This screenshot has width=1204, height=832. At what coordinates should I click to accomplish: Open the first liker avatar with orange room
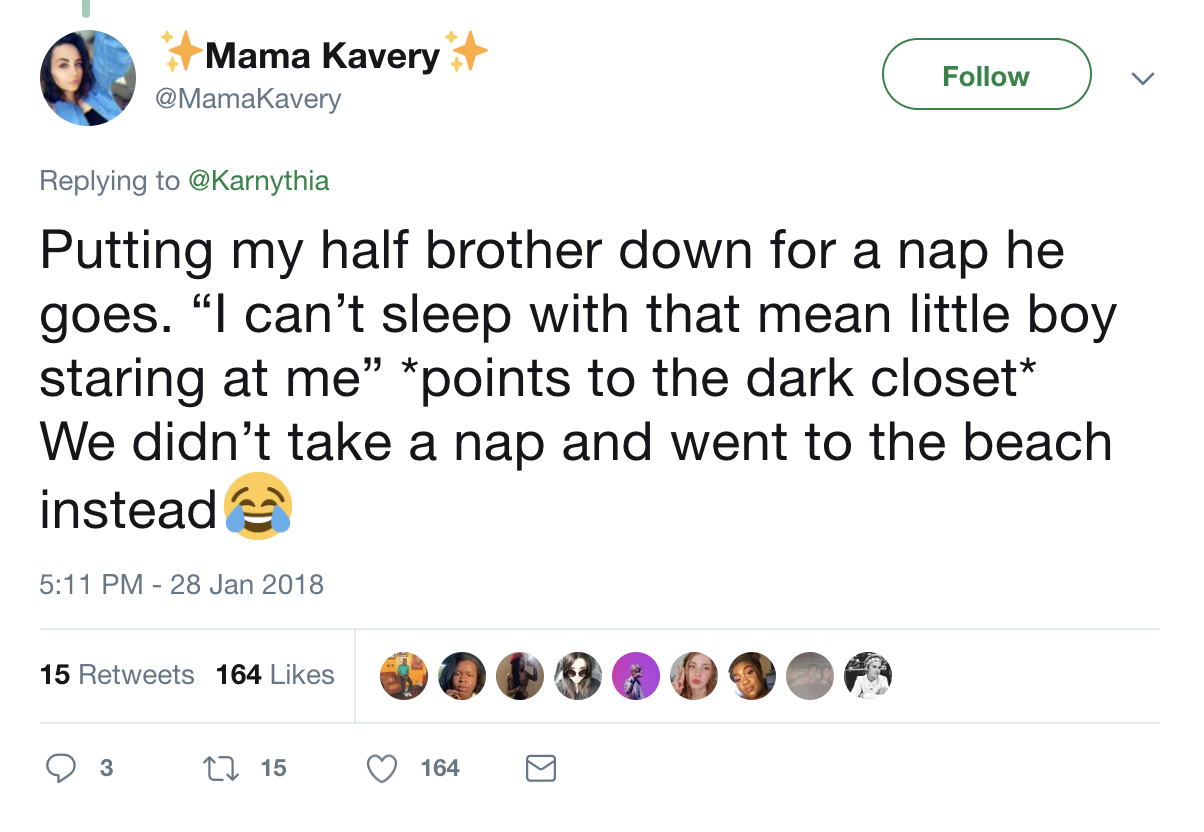(x=404, y=676)
